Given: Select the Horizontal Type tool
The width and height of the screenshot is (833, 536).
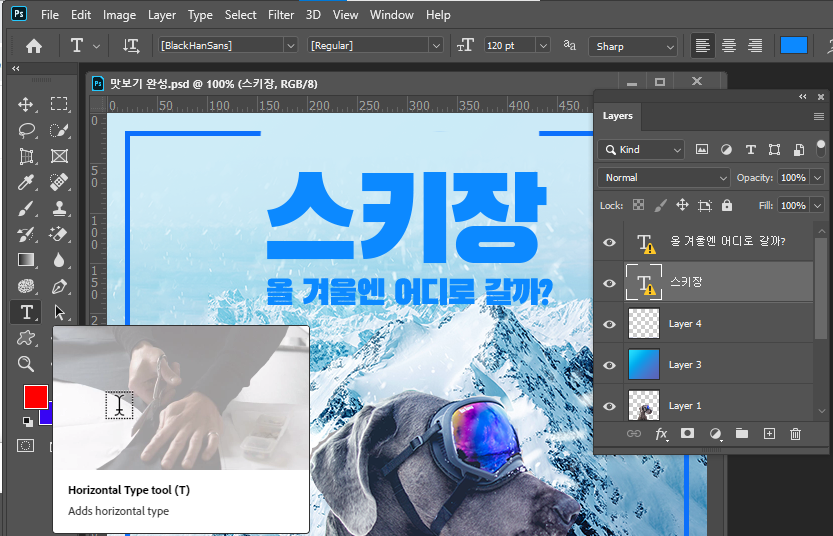Looking at the screenshot, I should pos(26,312).
